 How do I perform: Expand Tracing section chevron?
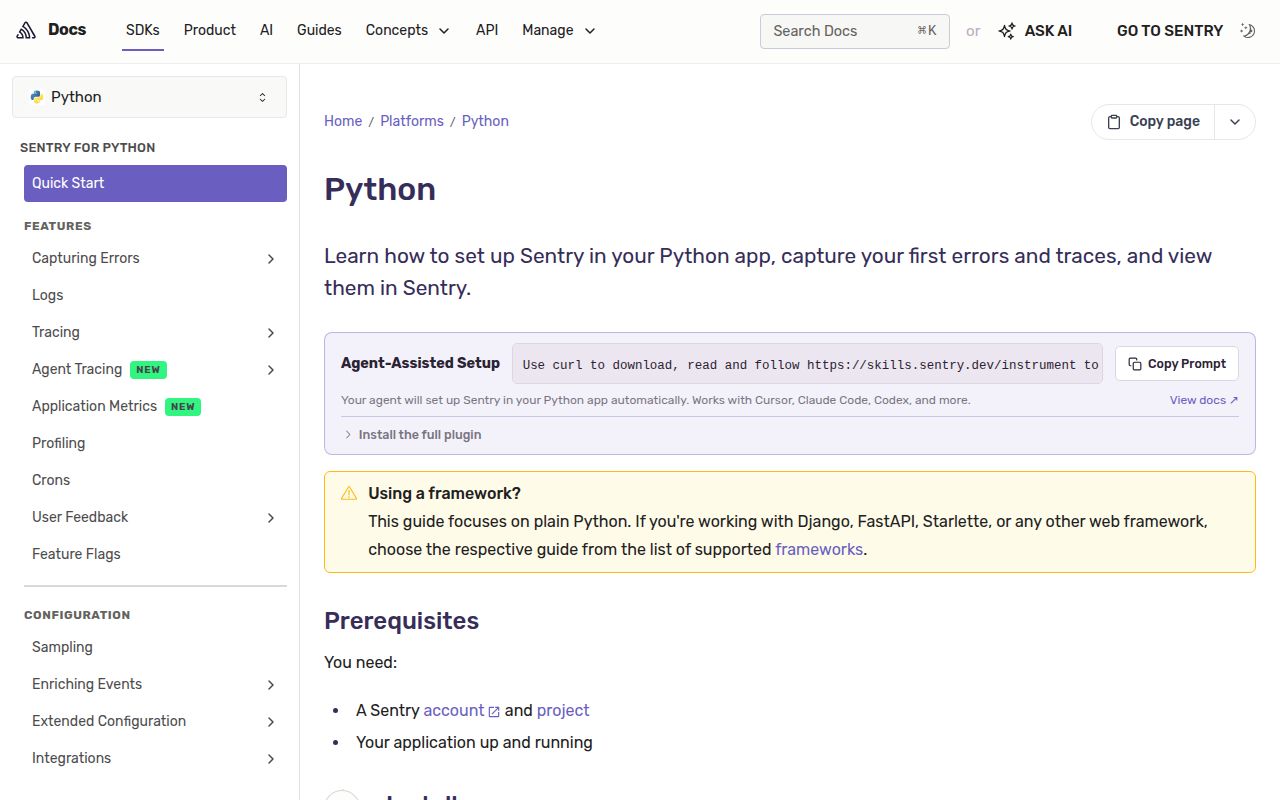(271, 333)
